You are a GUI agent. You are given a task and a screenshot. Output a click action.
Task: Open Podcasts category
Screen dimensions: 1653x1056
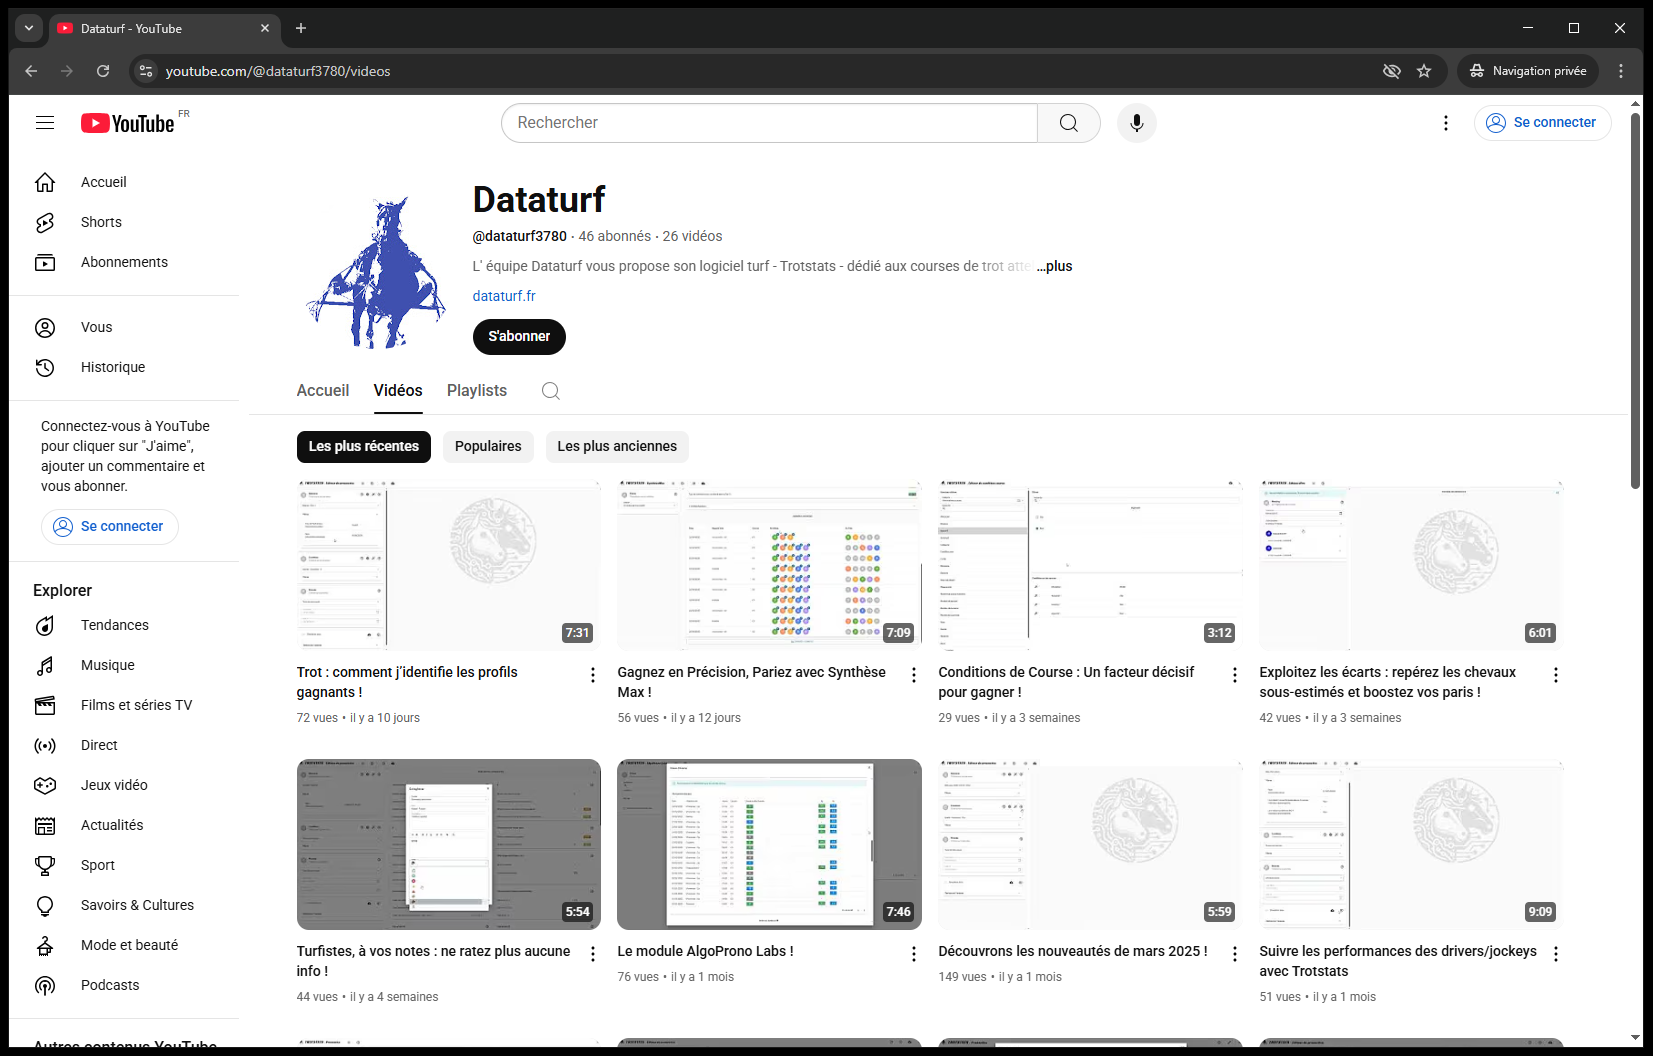tap(124, 985)
